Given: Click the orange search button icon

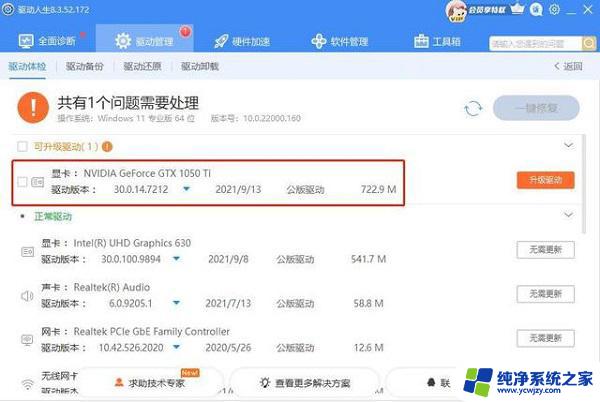Looking at the screenshot, I should [x=589, y=44].
